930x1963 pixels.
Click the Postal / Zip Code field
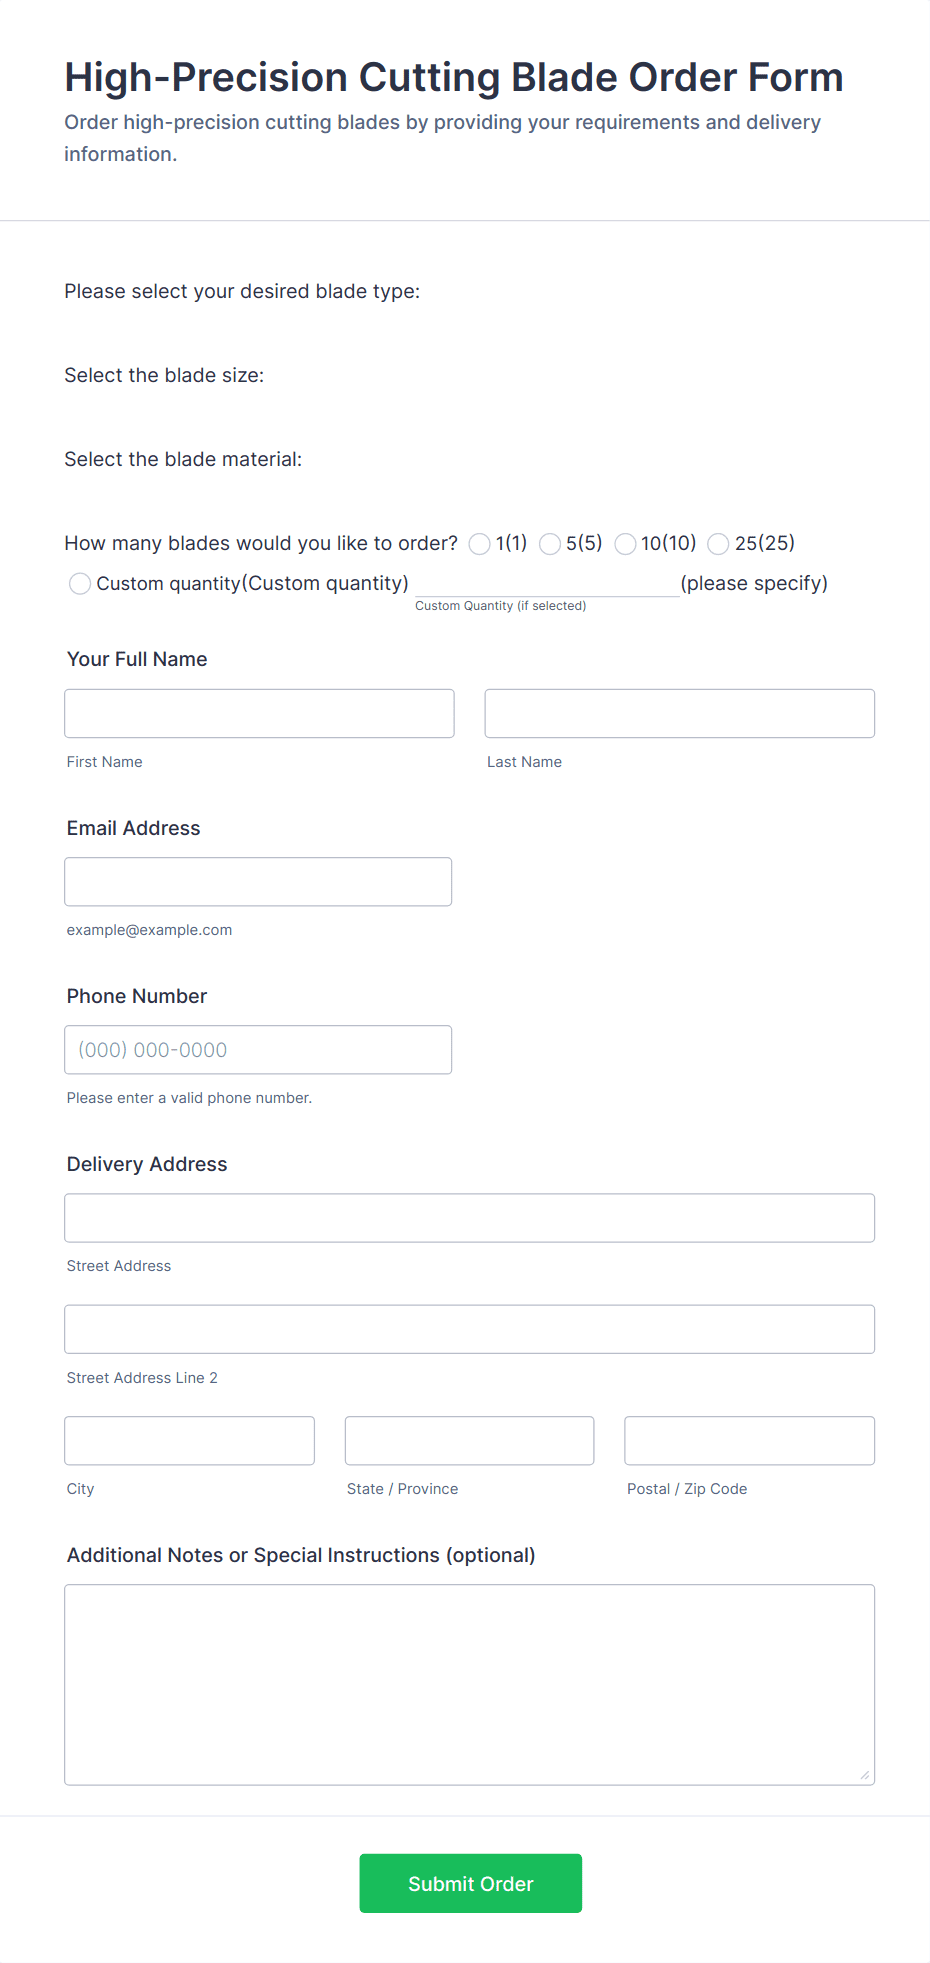click(748, 1440)
